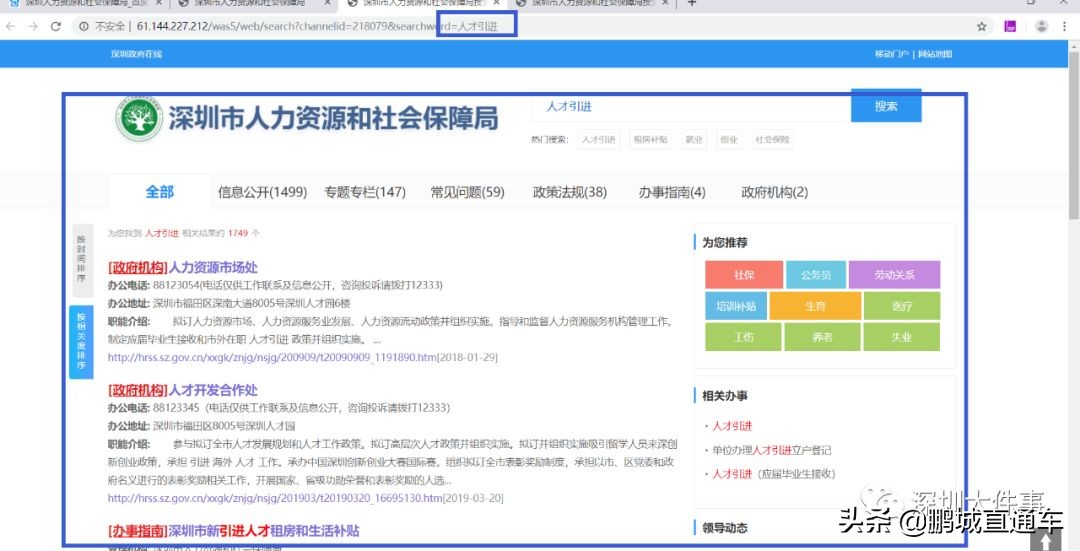Select hot search keyword 创业
This screenshot has width=1080, height=551.
tap(729, 139)
